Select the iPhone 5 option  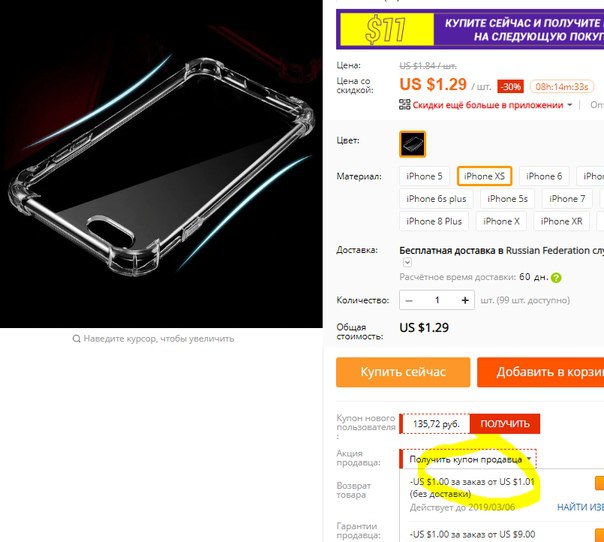coord(424,176)
